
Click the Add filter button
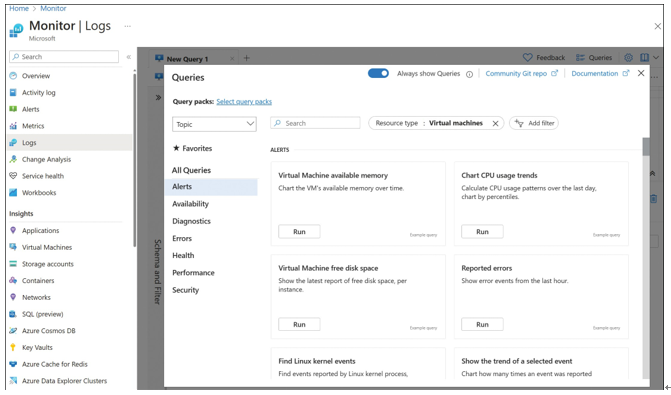[534, 123]
